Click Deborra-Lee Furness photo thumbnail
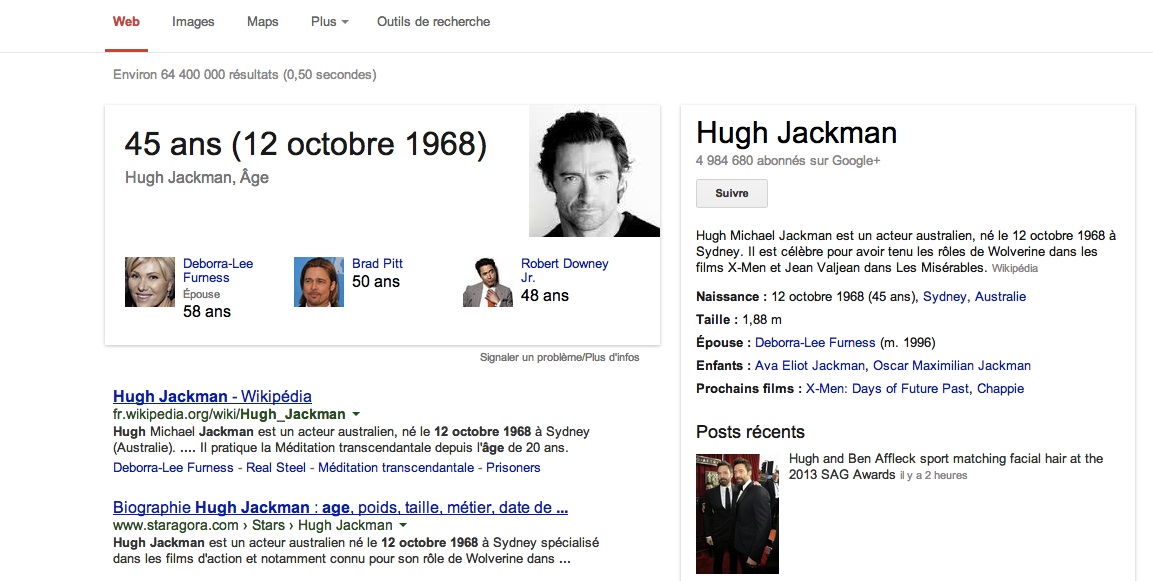1153x581 pixels. point(150,282)
